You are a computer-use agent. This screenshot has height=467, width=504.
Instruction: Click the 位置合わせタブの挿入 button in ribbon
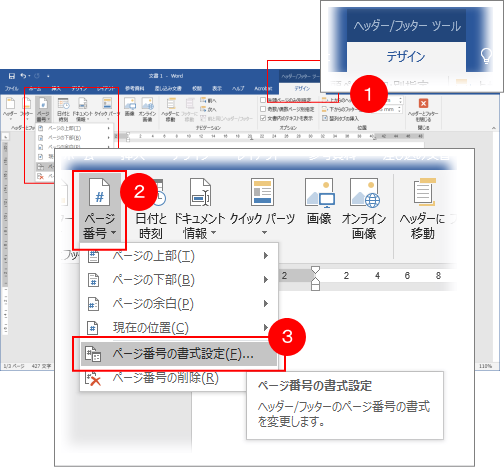click(340, 118)
